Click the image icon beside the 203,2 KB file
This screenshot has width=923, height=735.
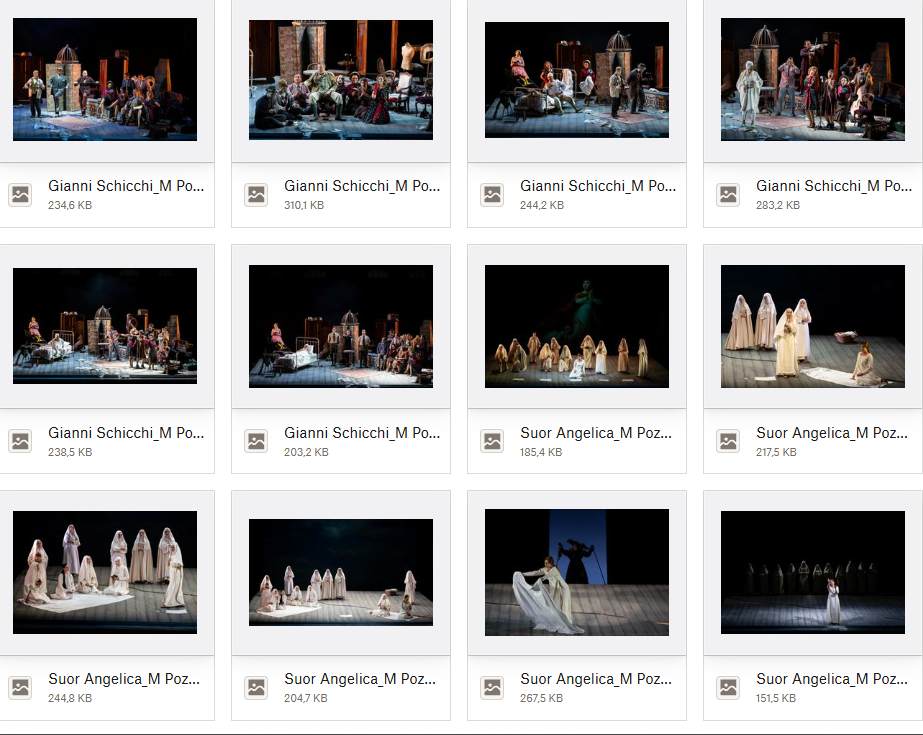tap(256, 441)
